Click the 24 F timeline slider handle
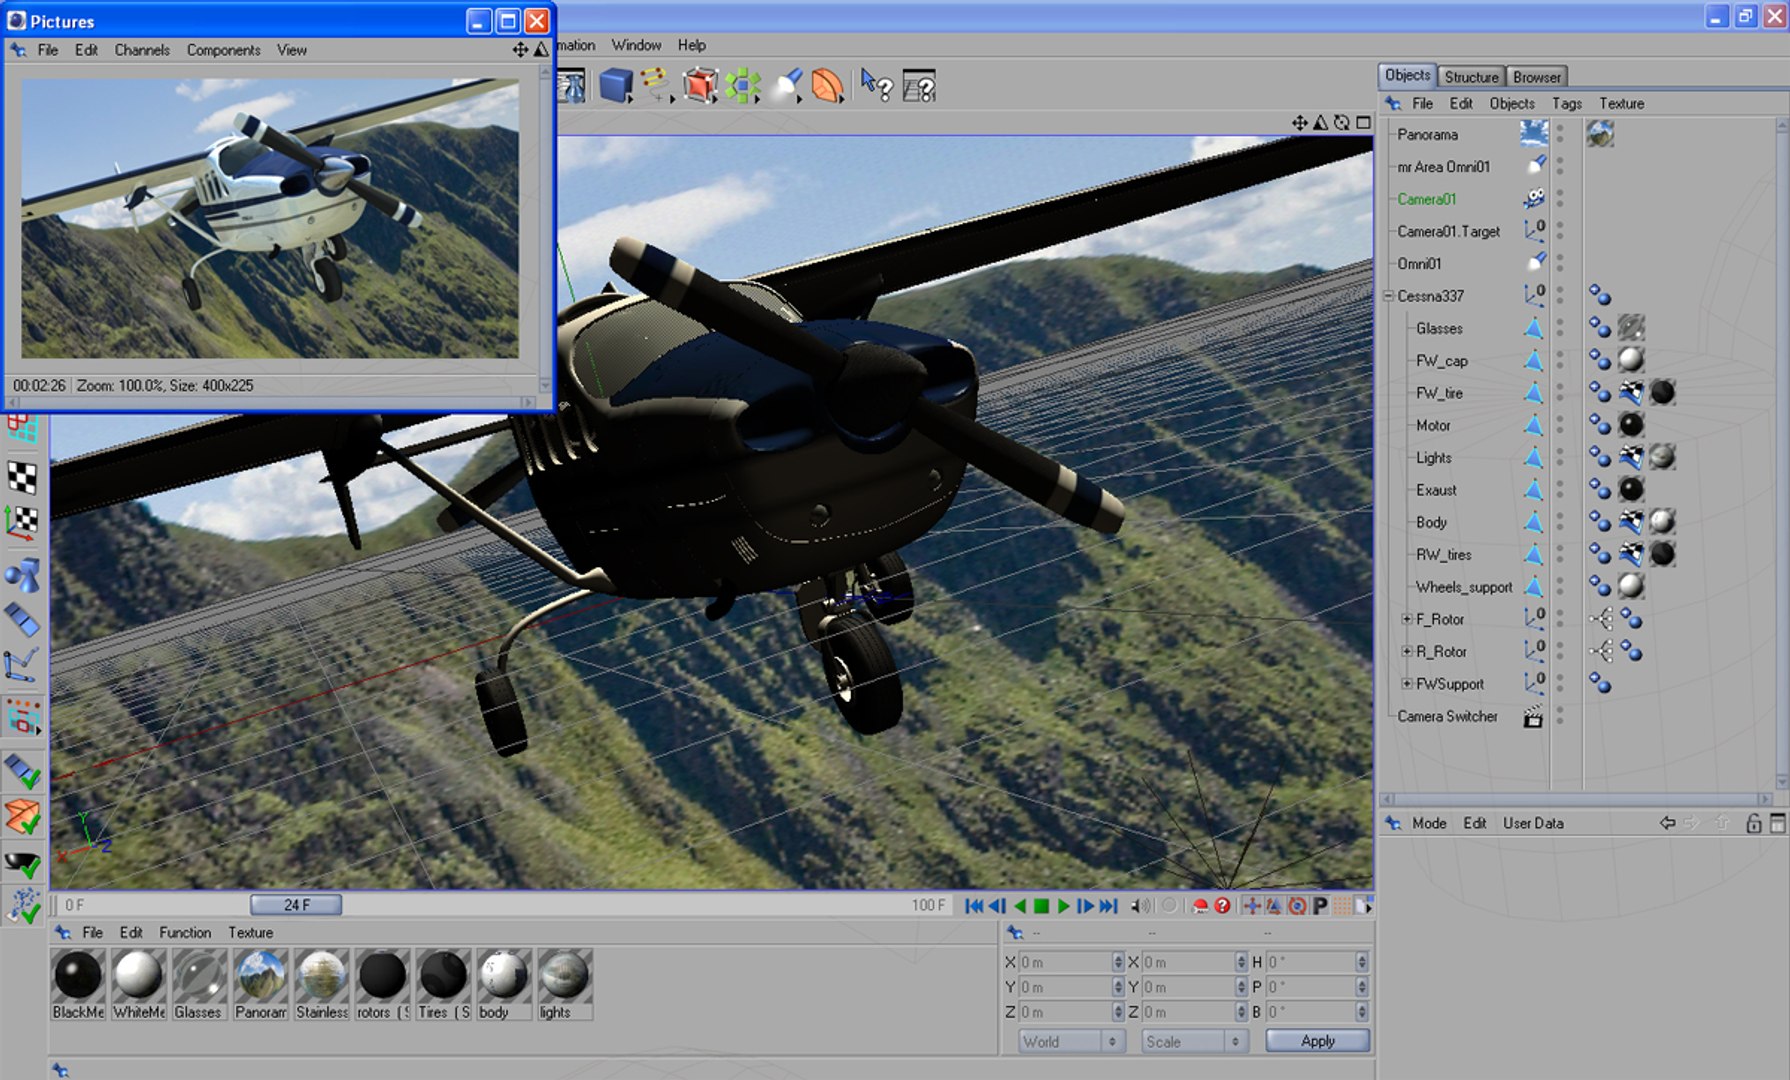This screenshot has width=1790, height=1080. coord(296,905)
